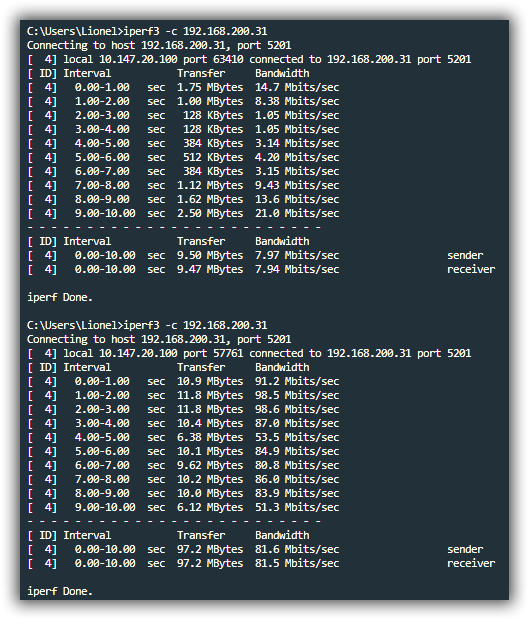
Task: Click the Transfer header in the second test
Action: pyautogui.click(x=201, y=368)
